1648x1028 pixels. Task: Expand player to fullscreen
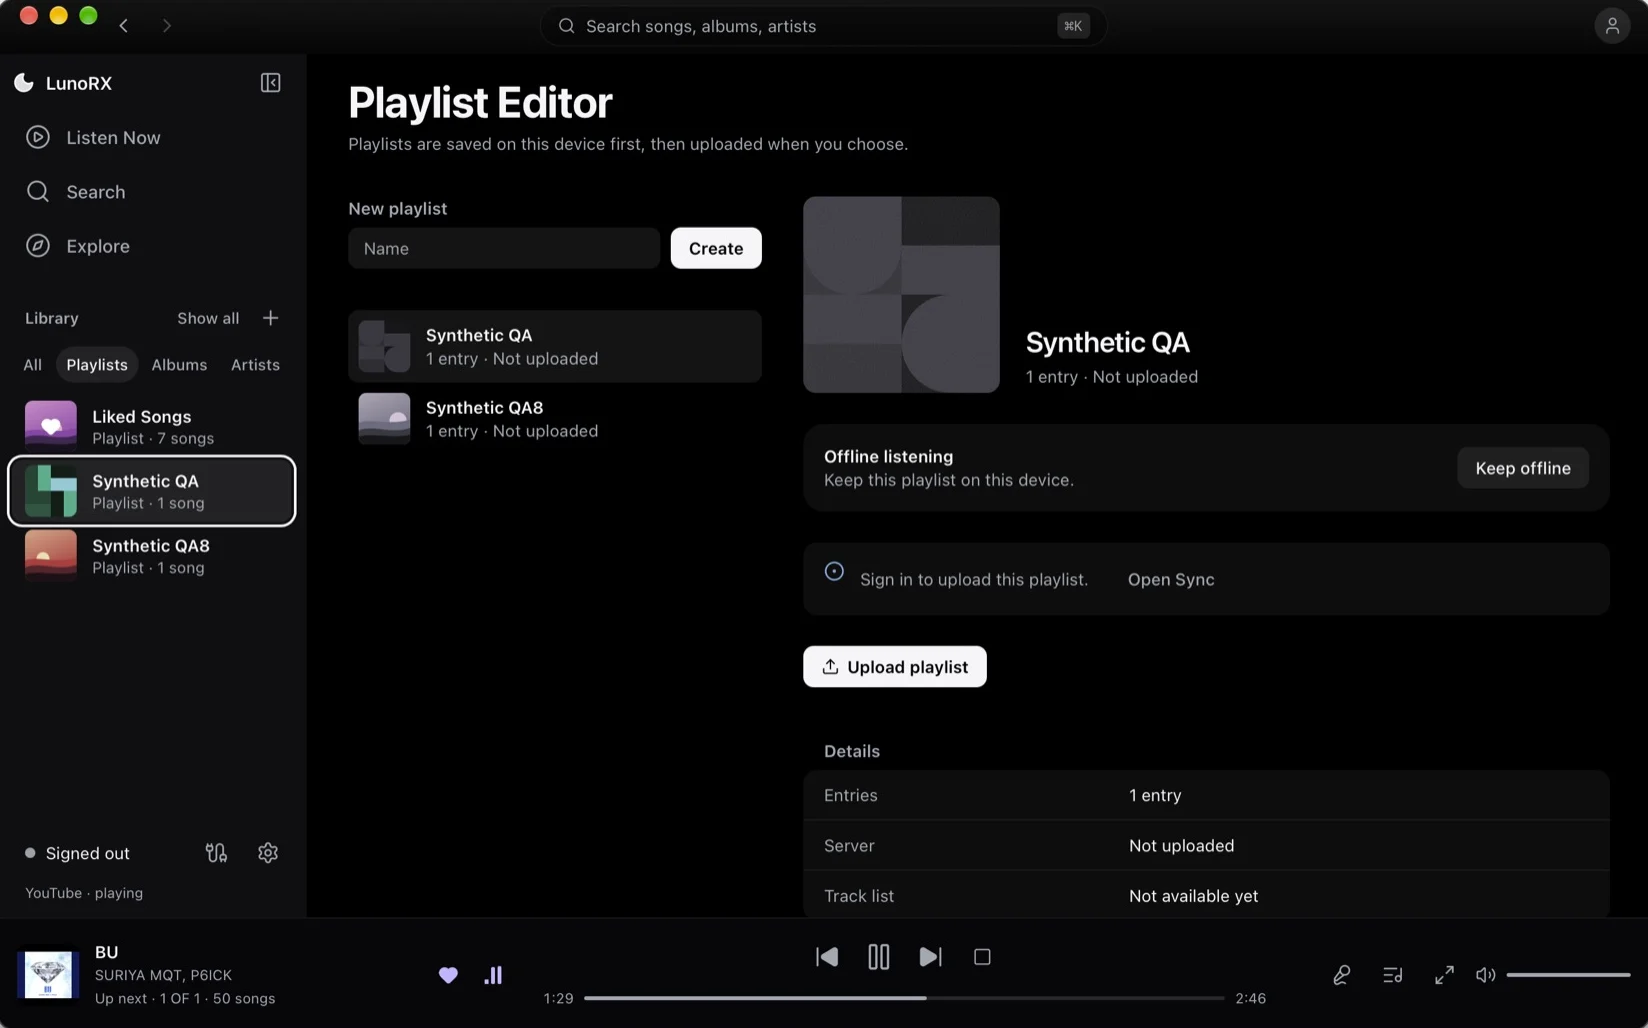(1444, 975)
